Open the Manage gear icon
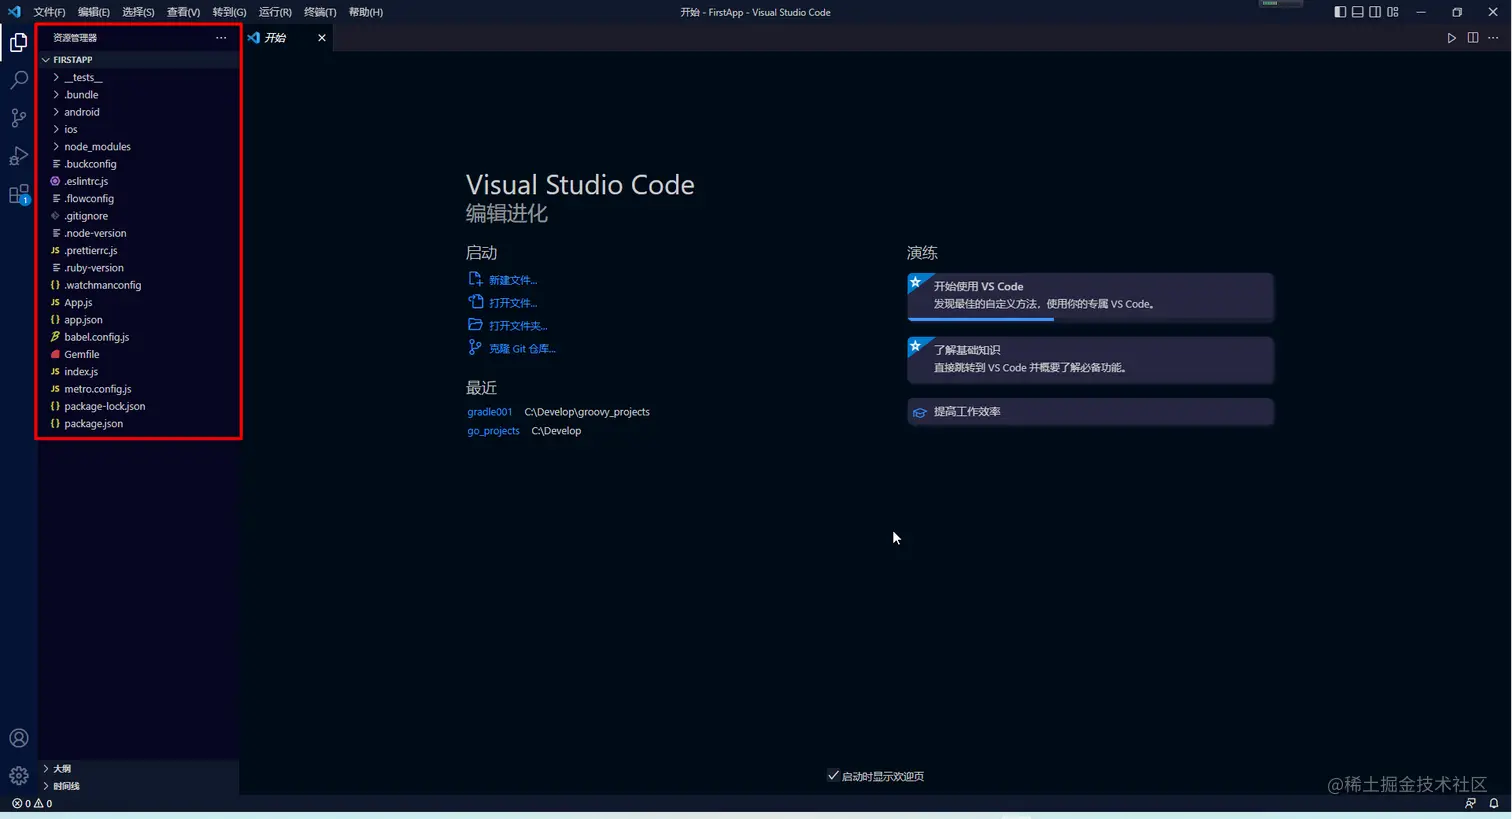This screenshot has height=819, width=1512. click(x=18, y=776)
